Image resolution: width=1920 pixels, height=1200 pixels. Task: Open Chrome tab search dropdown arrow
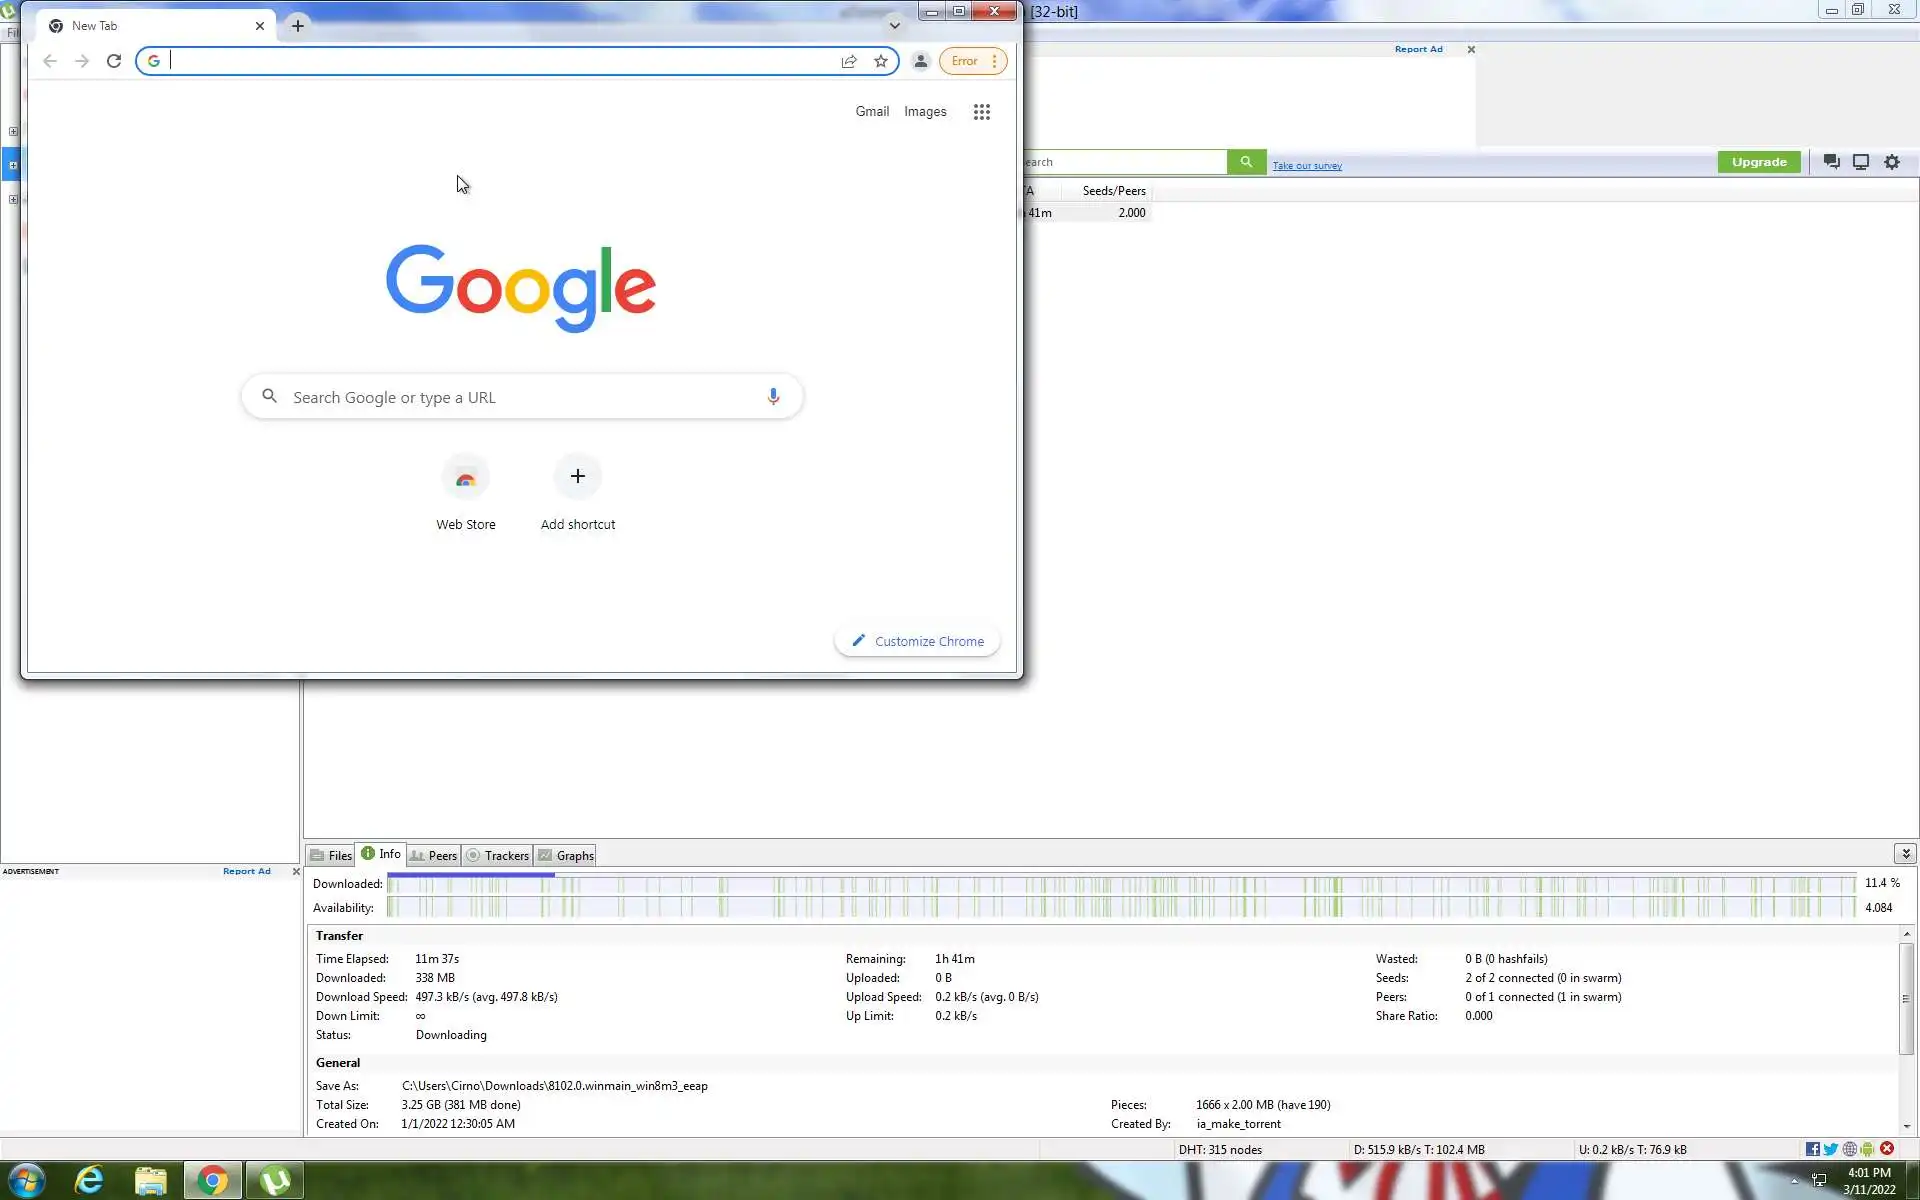click(894, 26)
